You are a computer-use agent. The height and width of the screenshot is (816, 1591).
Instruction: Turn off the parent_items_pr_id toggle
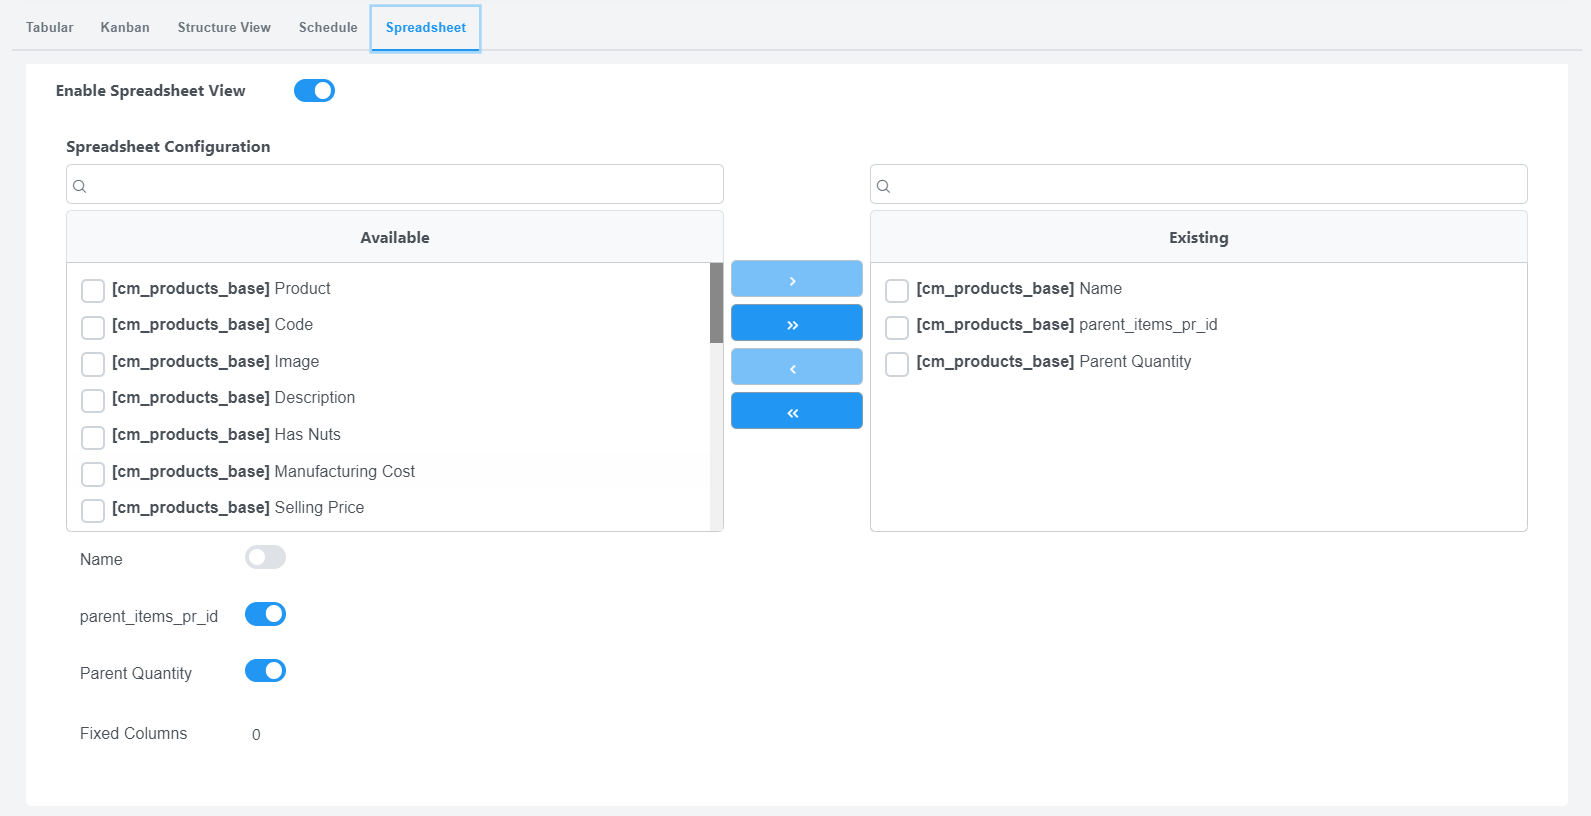tap(265, 615)
